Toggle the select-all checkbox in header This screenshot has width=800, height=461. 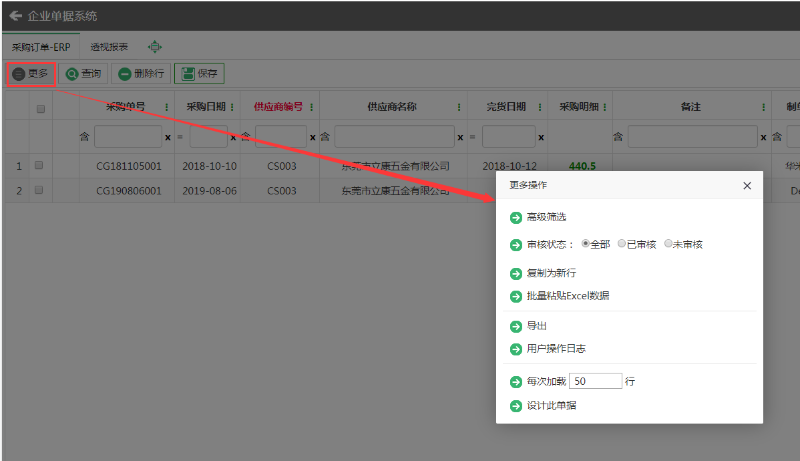[x=41, y=108]
